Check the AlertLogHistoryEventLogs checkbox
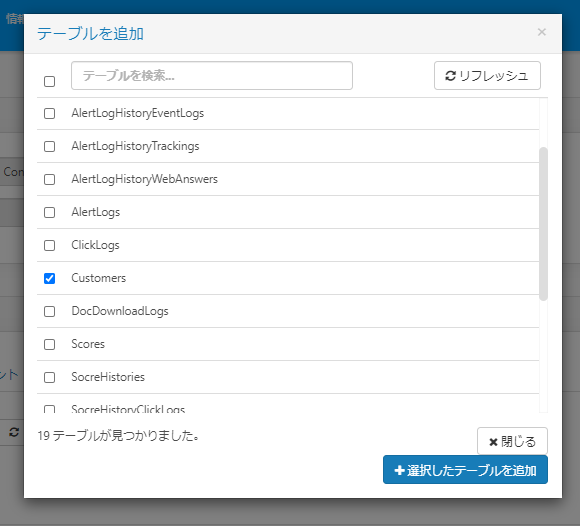 pos(50,114)
